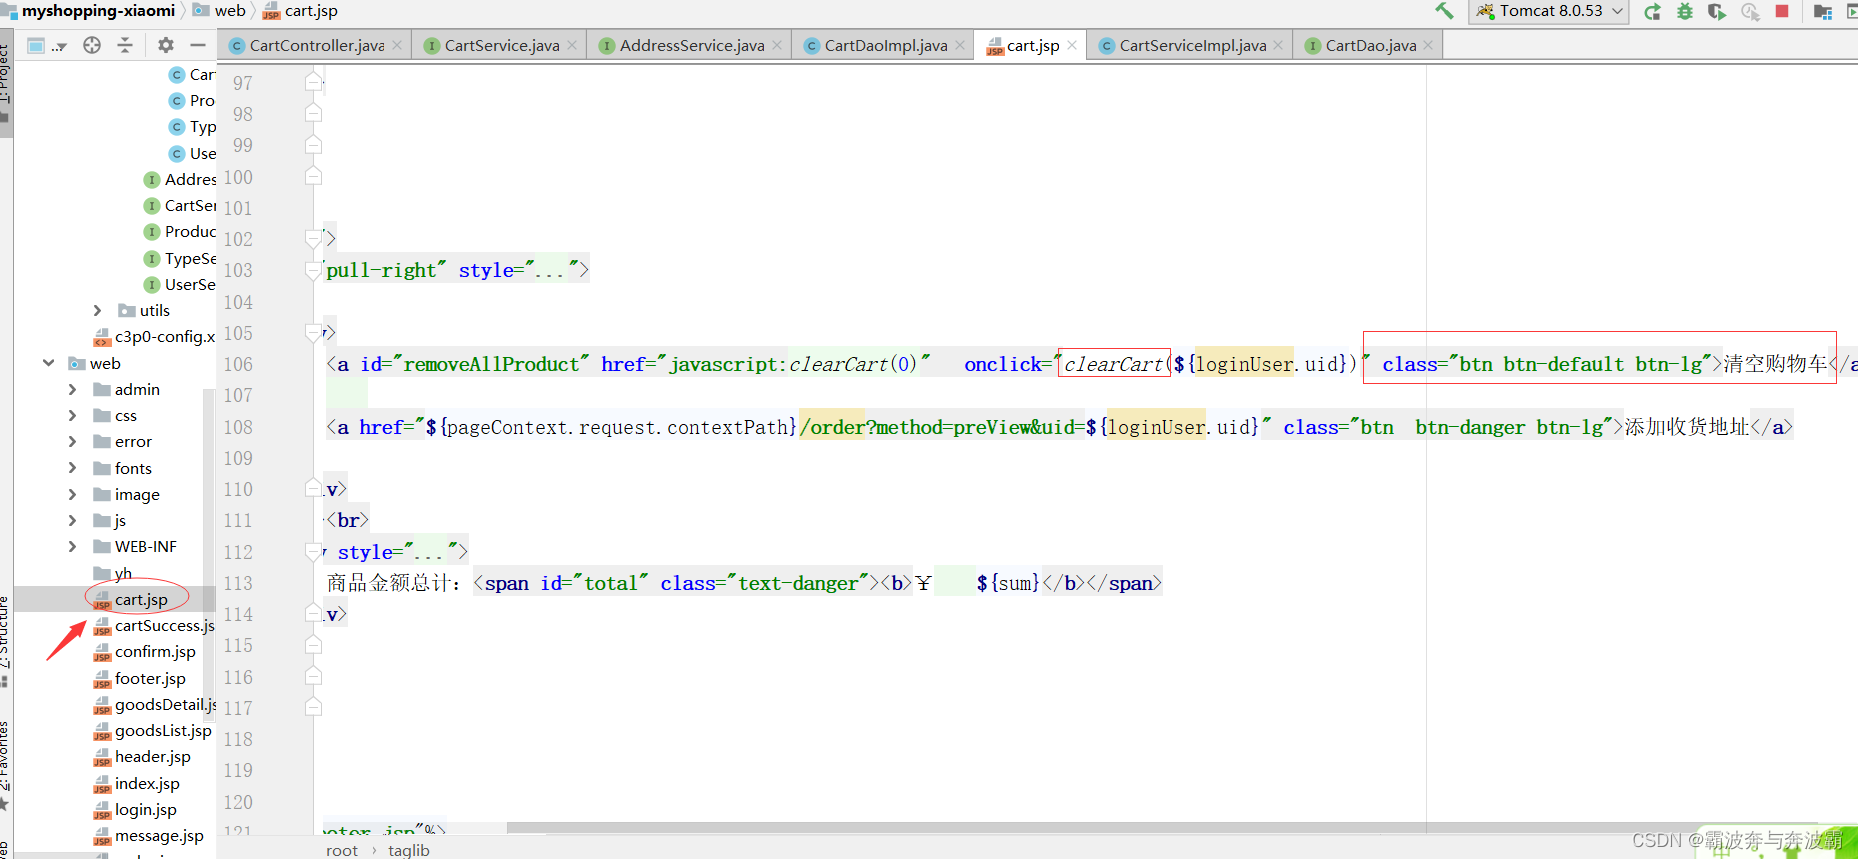Click the clearCart text on line 106
1858x859 pixels.
(x=1114, y=364)
